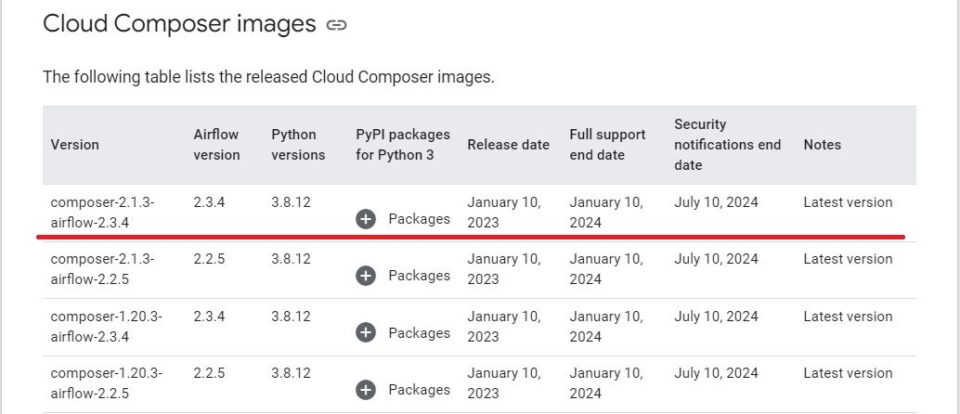
Task: Expand Packages for composer-1.20.3-airflow-2.2.5
Action: coord(403,390)
